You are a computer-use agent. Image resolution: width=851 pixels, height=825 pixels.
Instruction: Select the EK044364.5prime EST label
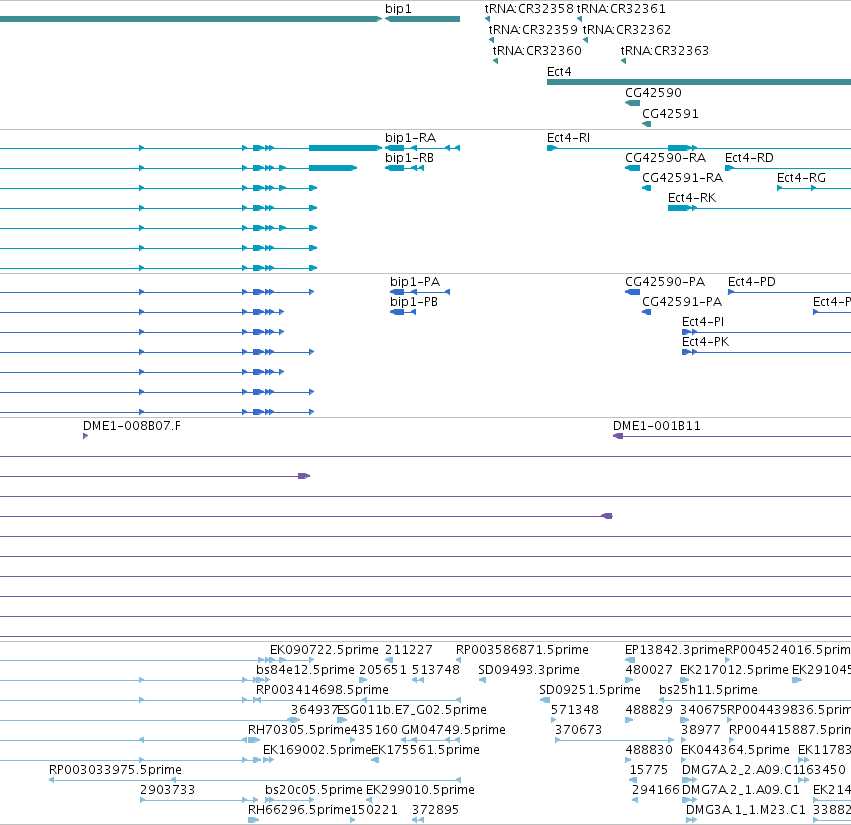735,750
